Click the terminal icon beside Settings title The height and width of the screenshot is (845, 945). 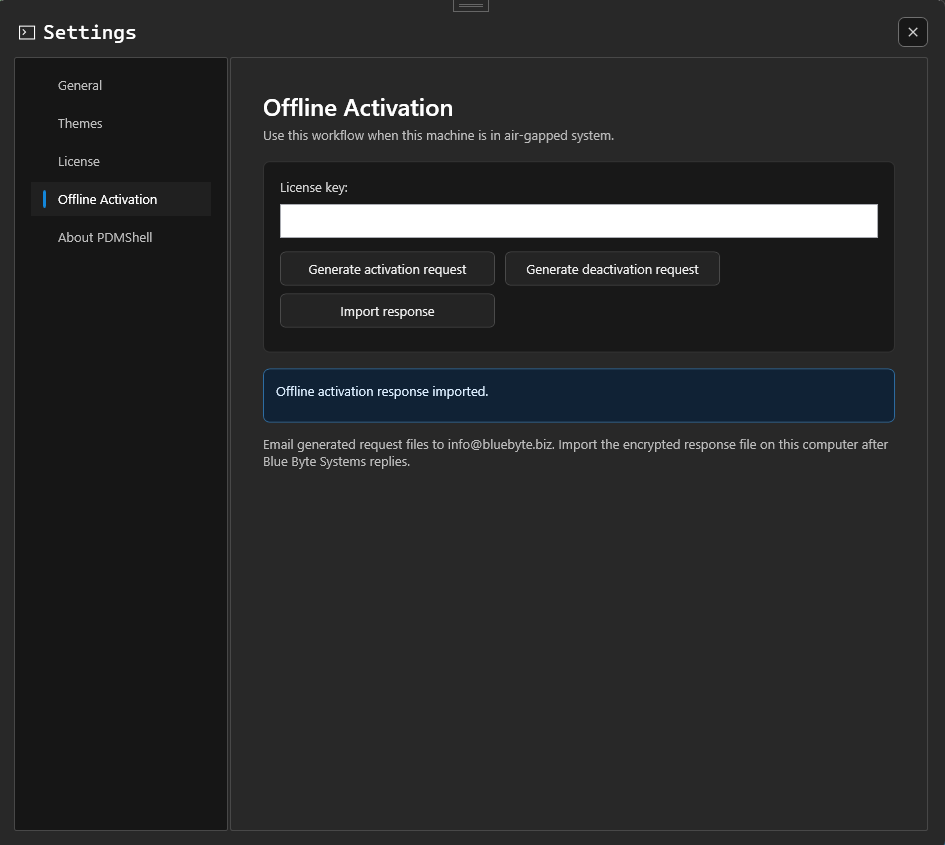pyautogui.click(x=27, y=33)
